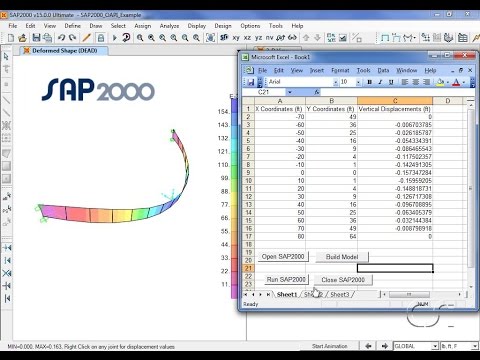Click the nv named view button
The width and height of the screenshot is (480, 360).
coord(269,38)
